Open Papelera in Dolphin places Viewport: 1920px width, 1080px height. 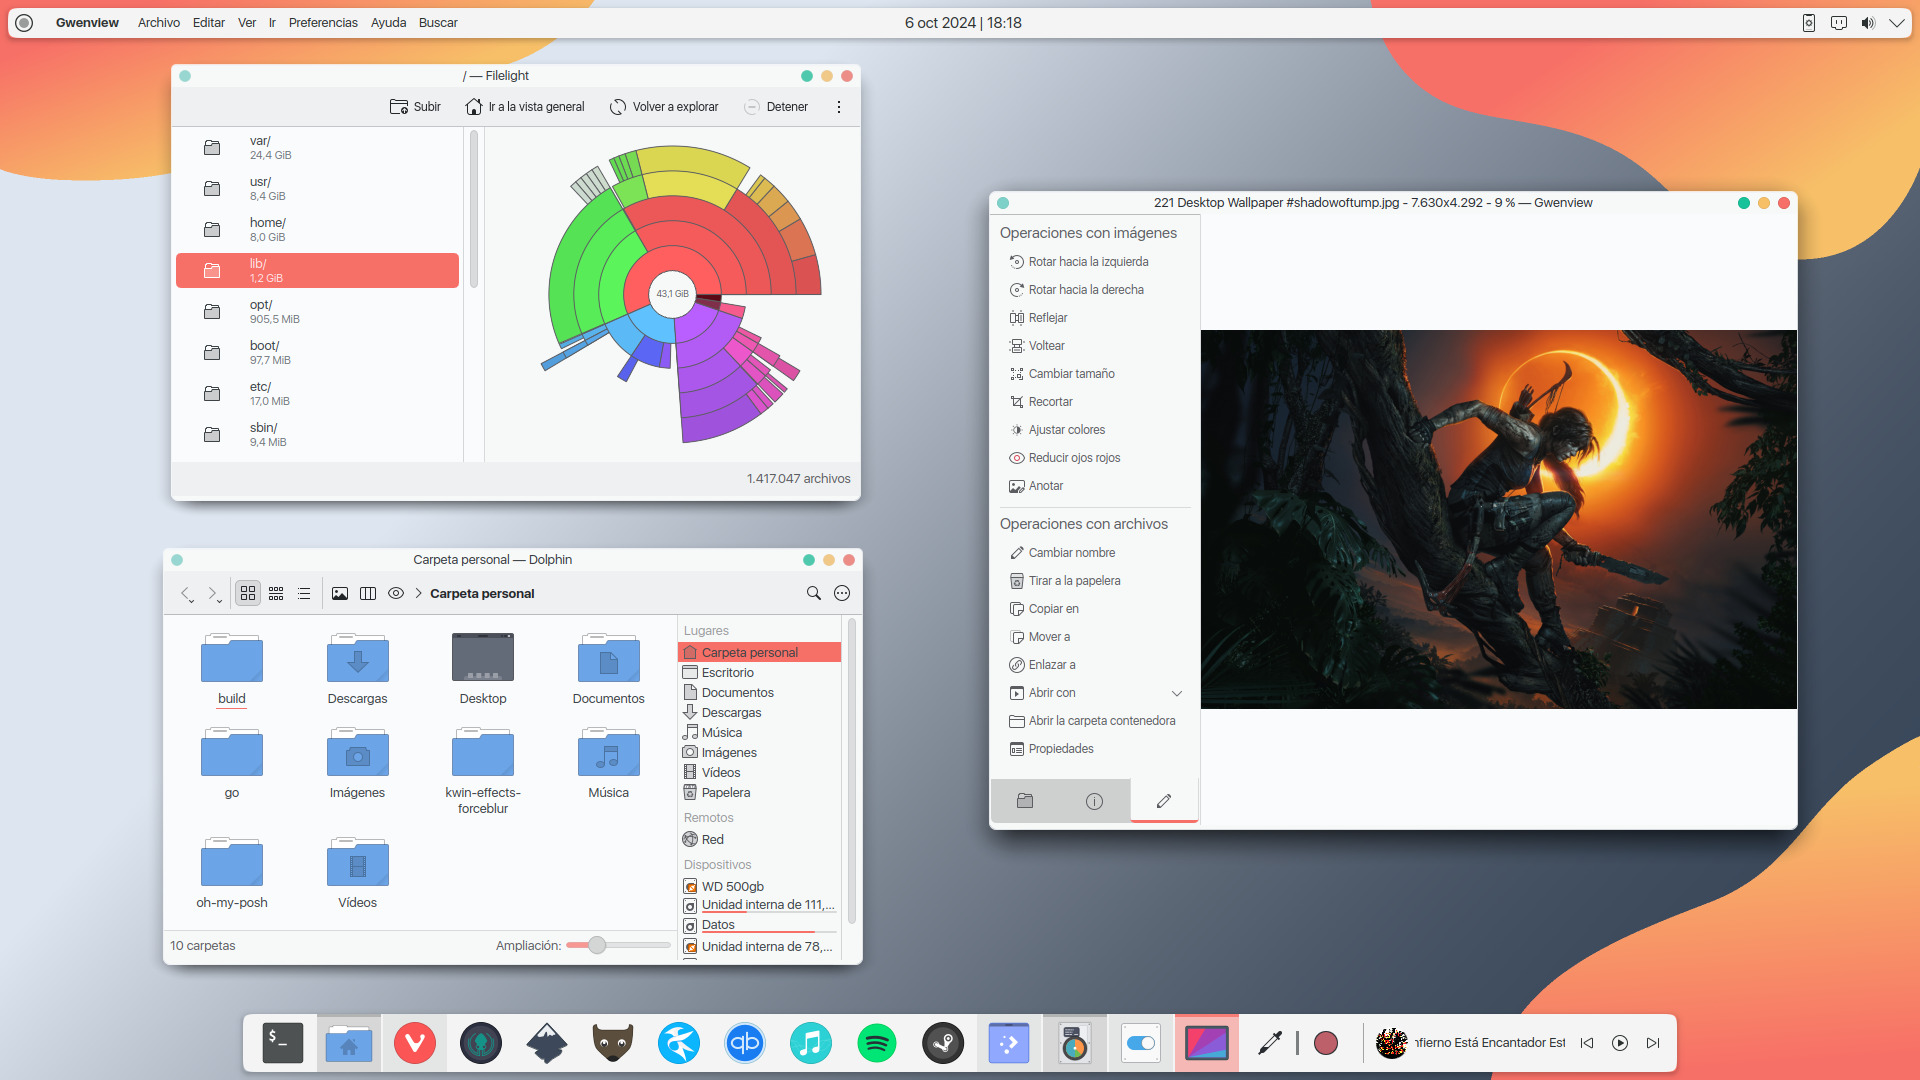tap(759, 793)
